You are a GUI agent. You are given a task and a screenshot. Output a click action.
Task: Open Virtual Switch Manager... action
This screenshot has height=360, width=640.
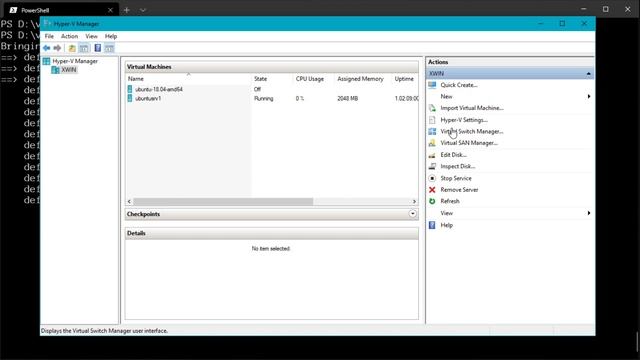pos(472,131)
